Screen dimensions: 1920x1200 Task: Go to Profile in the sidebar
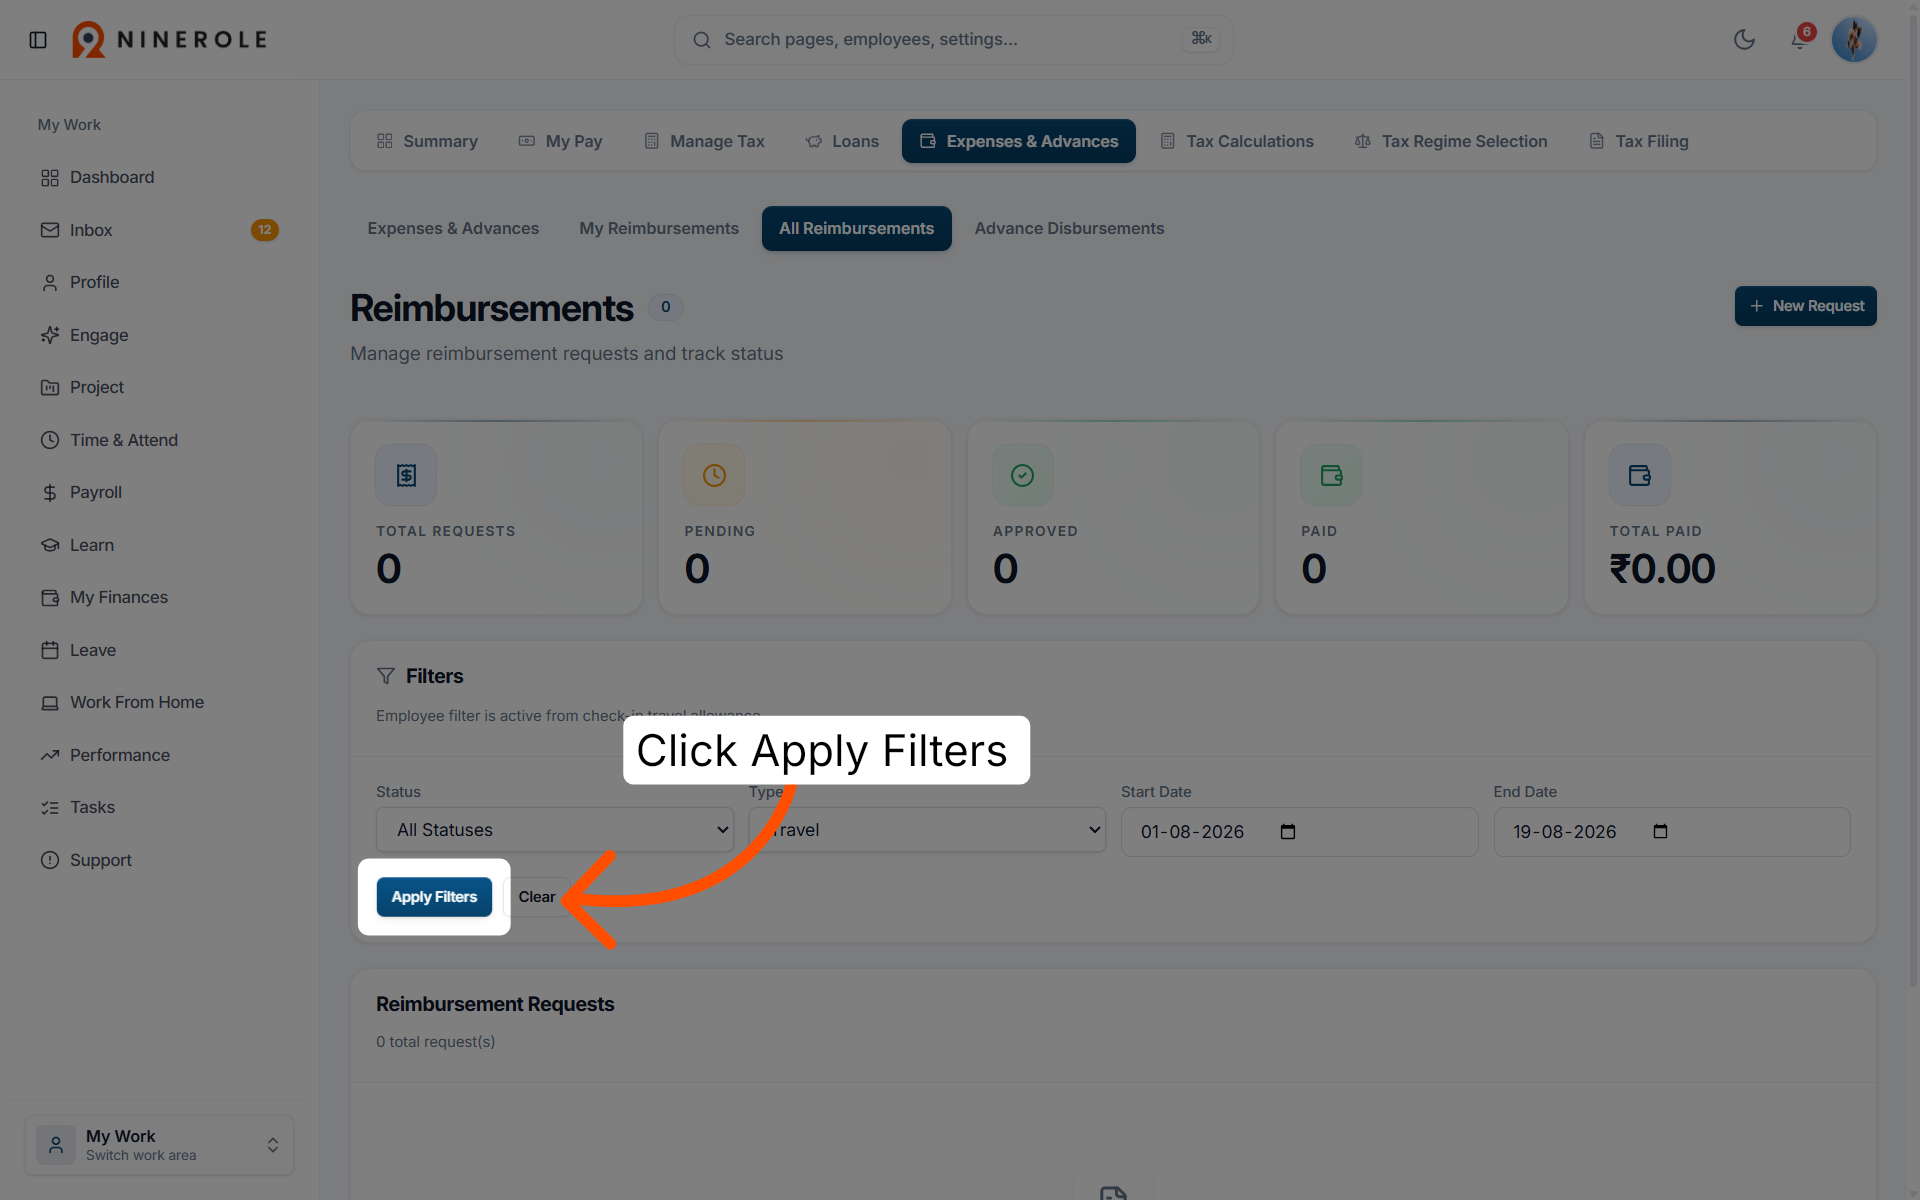160,282
